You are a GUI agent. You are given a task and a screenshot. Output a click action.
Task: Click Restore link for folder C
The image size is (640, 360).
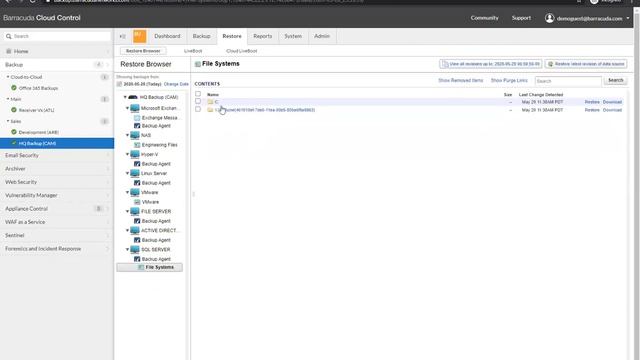click(x=592, y=102)
